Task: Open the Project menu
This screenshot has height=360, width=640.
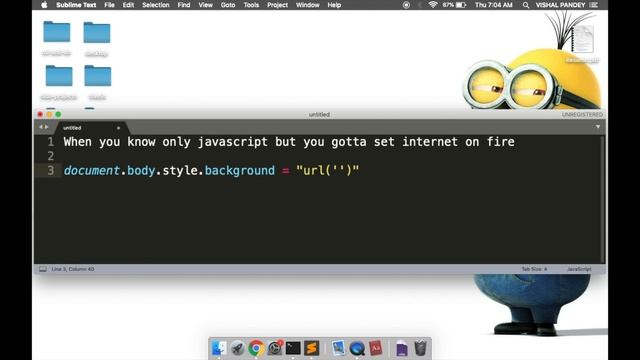Action: tap(277, 5)
